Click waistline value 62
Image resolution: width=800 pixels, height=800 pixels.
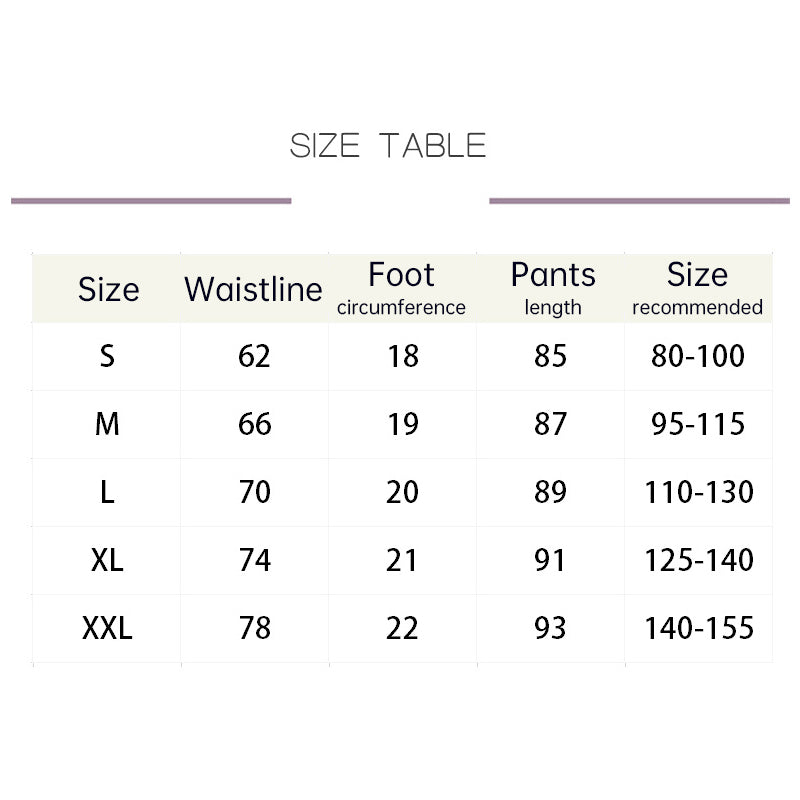(254, 356)
